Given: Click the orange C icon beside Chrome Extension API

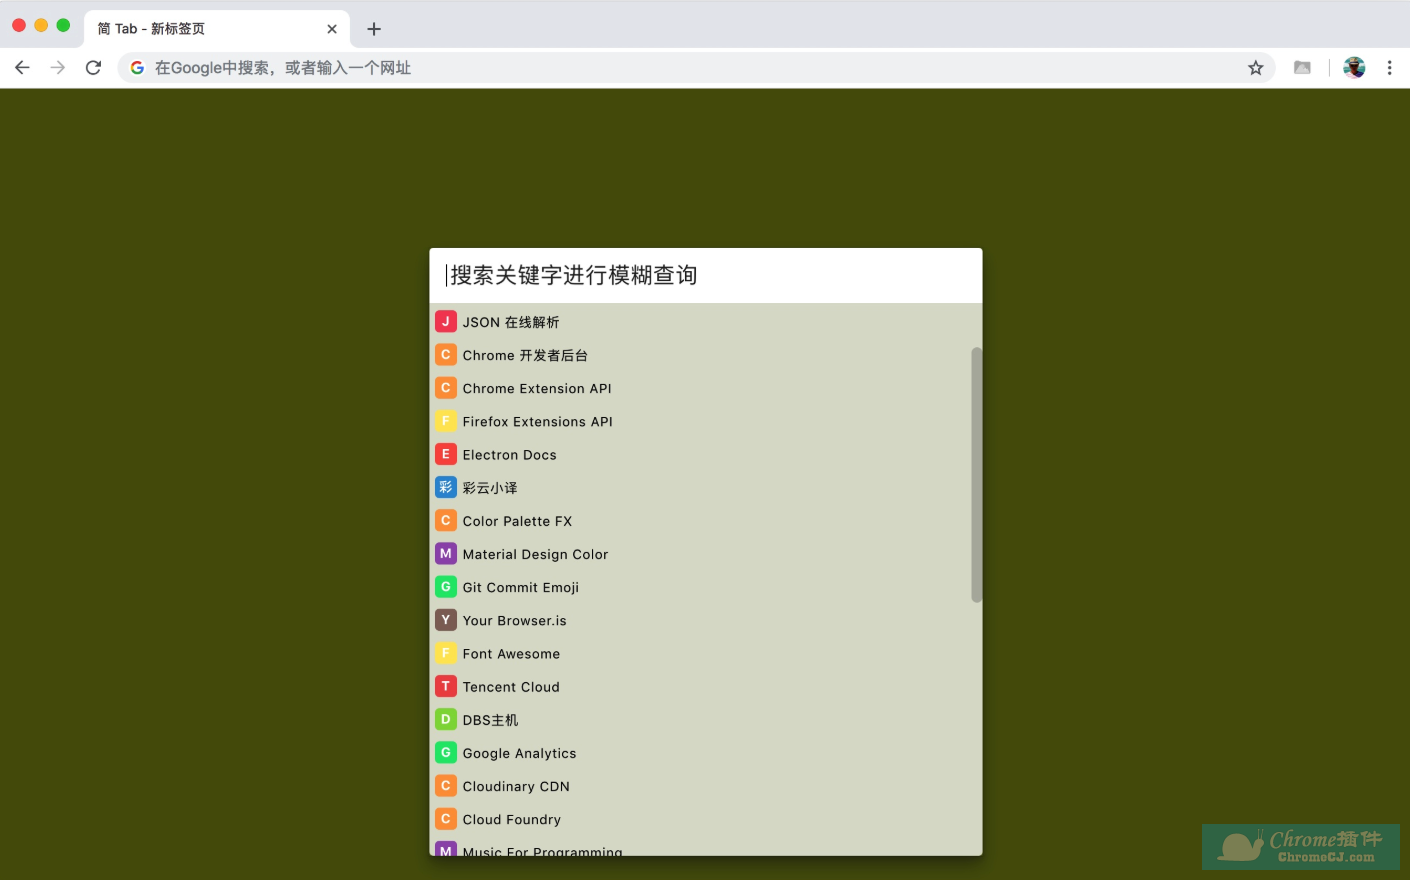Looking at the screenshot, I should [446, 388].
